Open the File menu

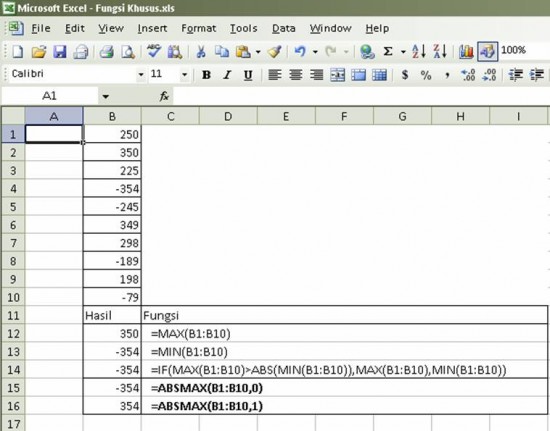(x=41, y=28)
